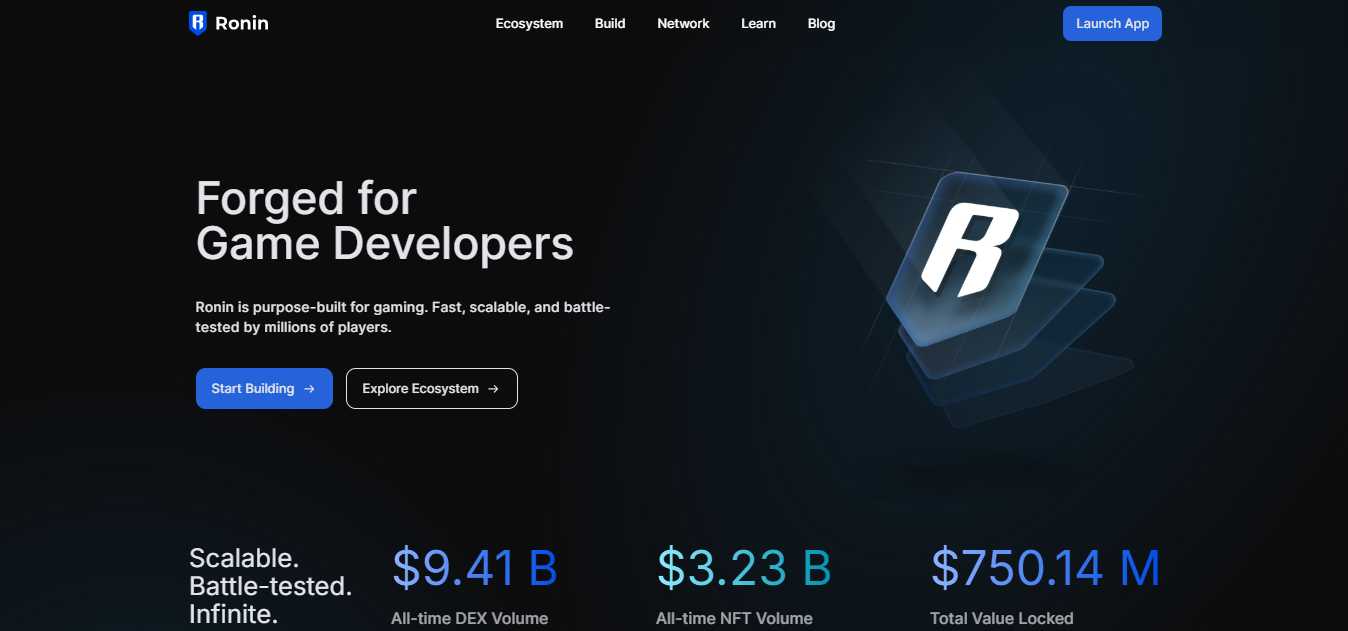This screenshot has width=1348, height=631.
Task: Click the Launch App button
Action: click(x=1112, y=23)
